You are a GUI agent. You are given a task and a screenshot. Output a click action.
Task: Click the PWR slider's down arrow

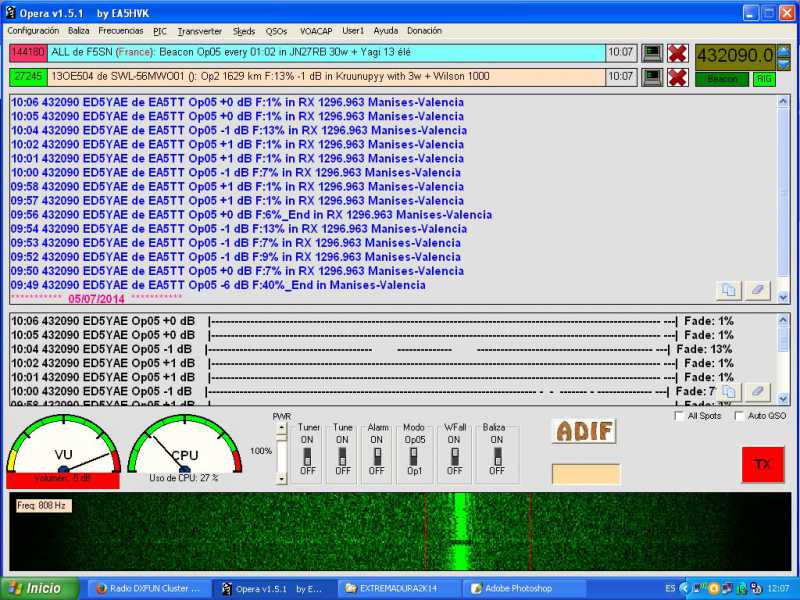(x=282, y=479)
